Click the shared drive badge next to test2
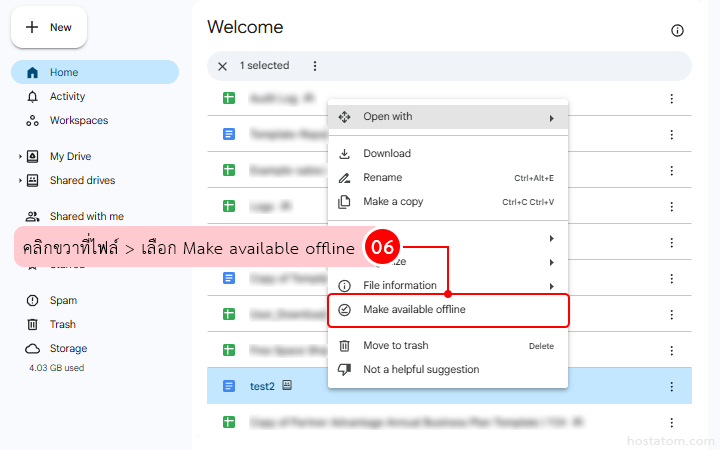Screen dimensions: 720x450 point(287,385)
